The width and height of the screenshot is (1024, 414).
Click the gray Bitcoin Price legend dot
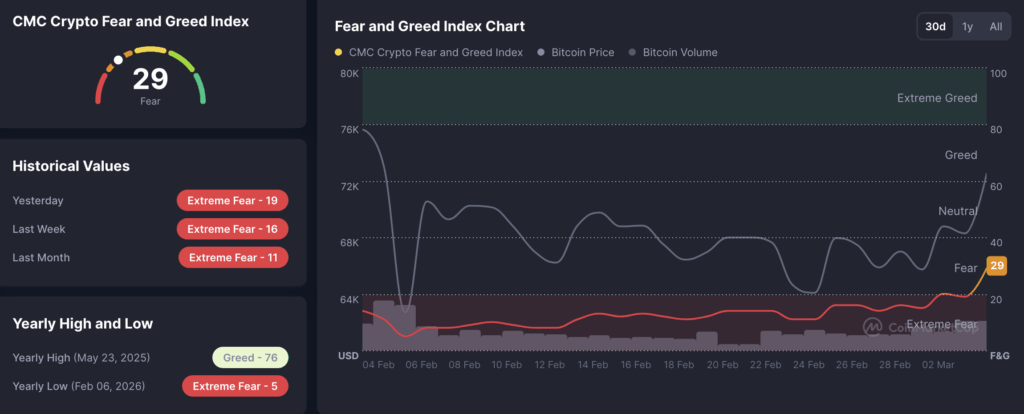[541, 52]
